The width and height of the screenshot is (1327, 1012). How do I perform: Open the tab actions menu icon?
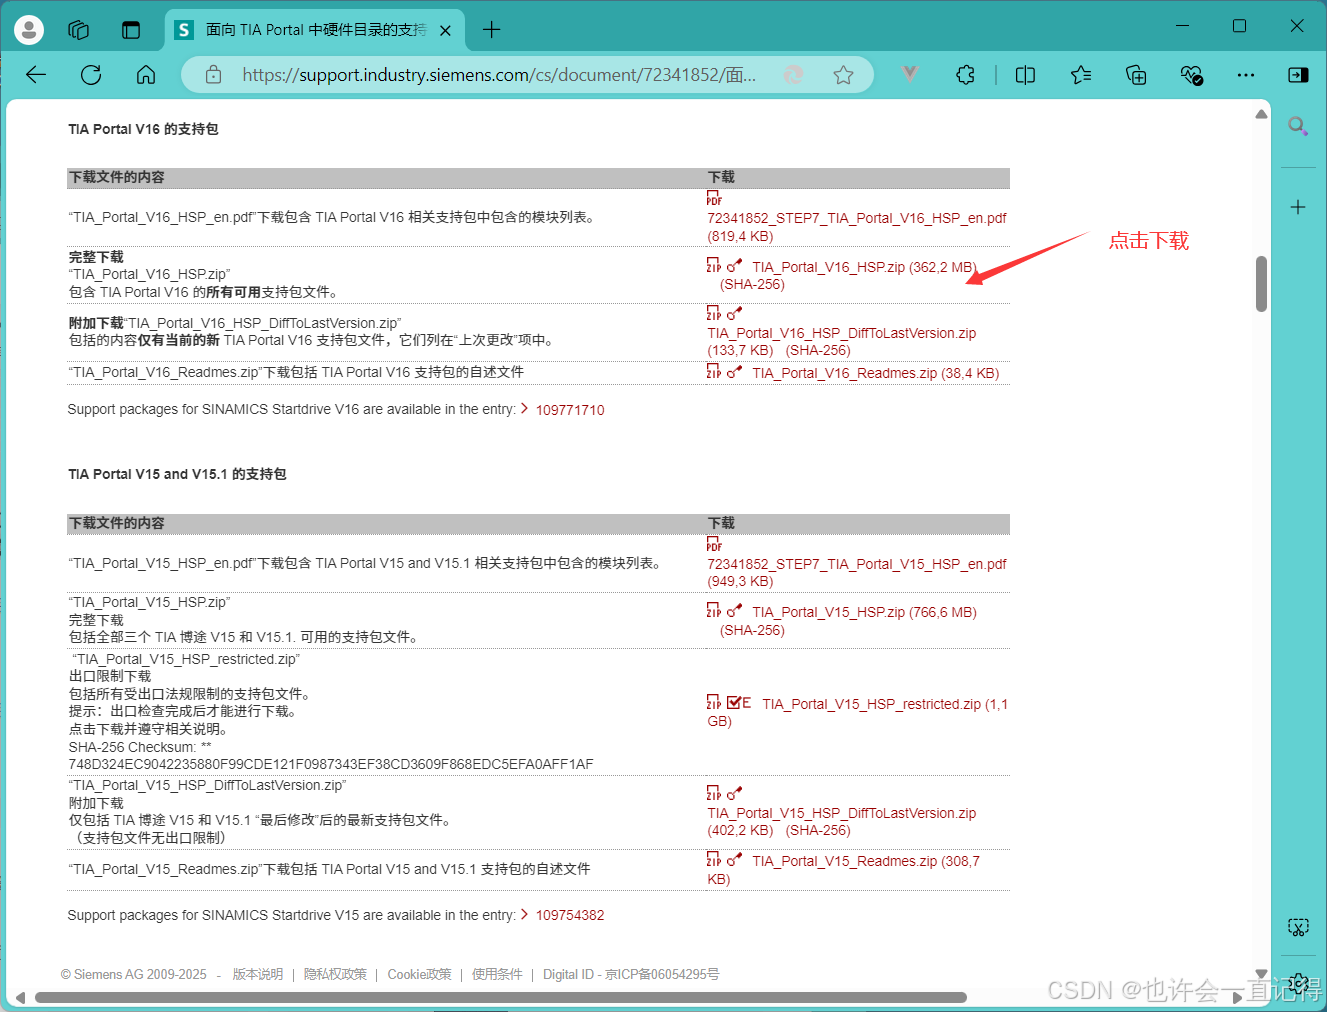coord(131,30)
